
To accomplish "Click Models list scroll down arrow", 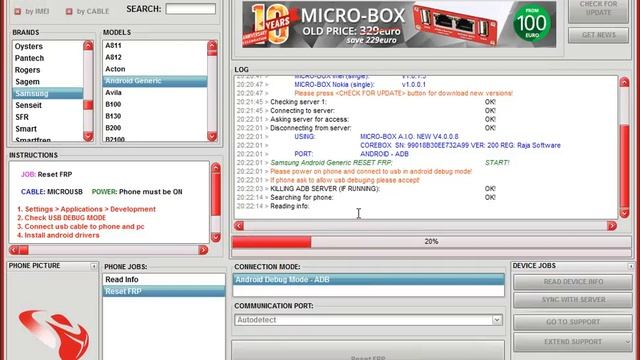I will (x=212, y=136).
